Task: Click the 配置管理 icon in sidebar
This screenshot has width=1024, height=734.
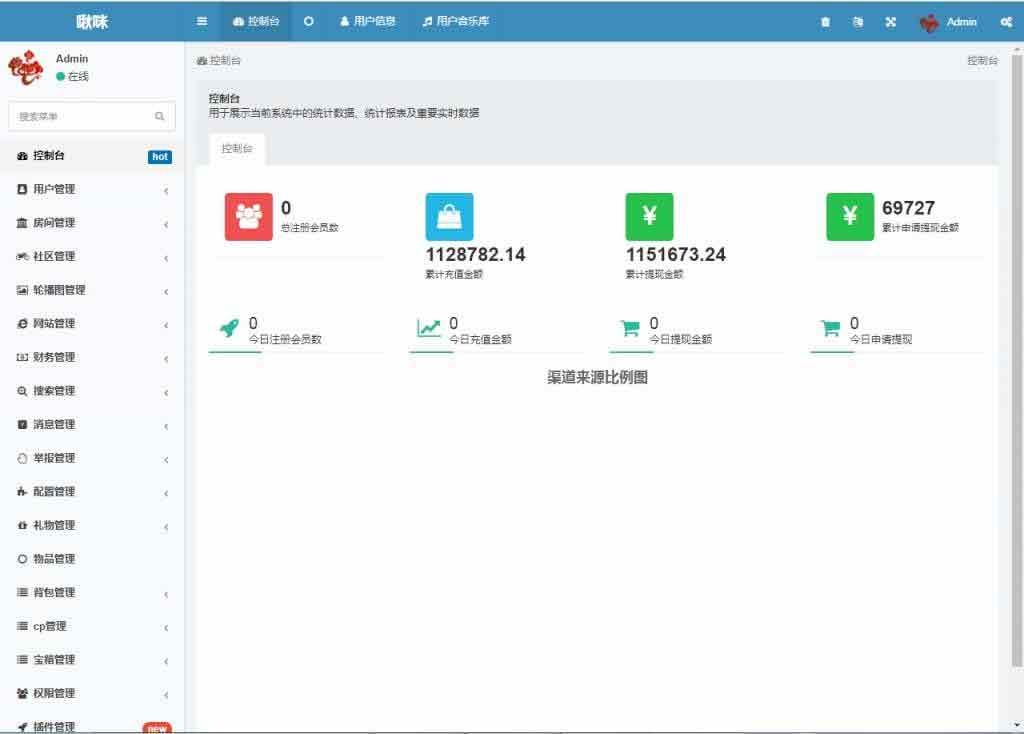Action: click(x=22, y=492)
